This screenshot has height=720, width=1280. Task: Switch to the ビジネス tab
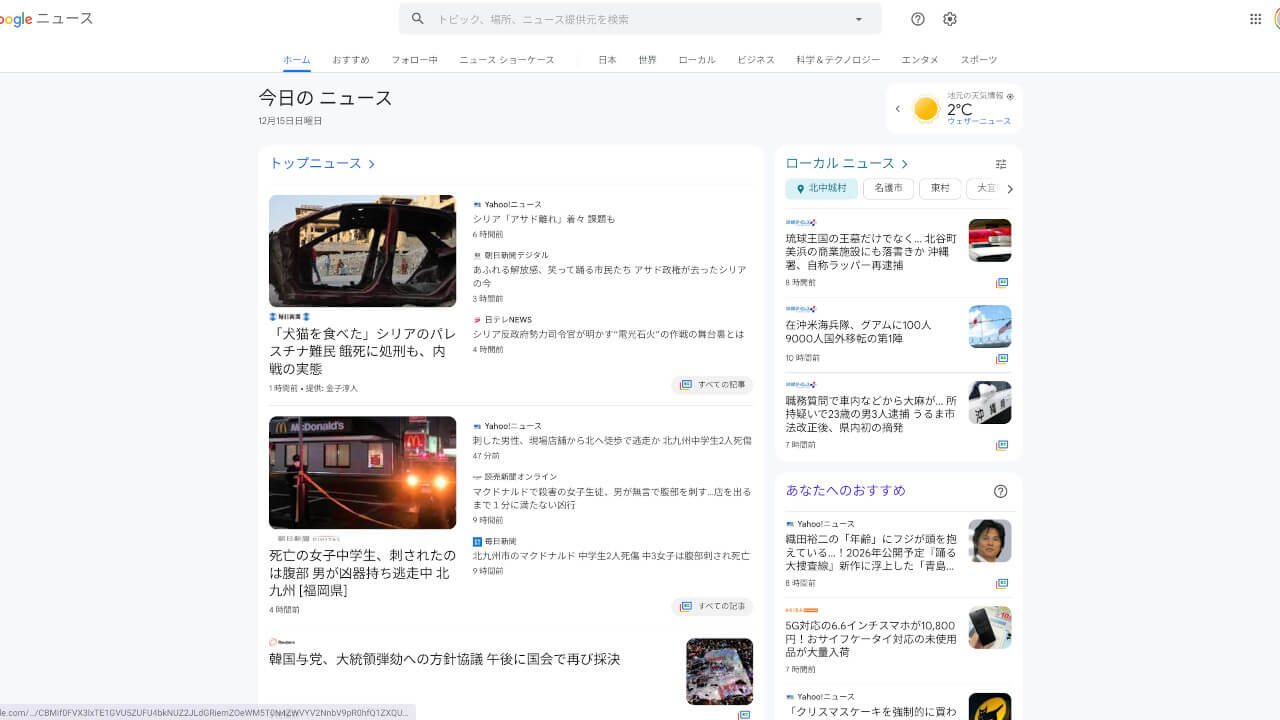pos(755,59)
